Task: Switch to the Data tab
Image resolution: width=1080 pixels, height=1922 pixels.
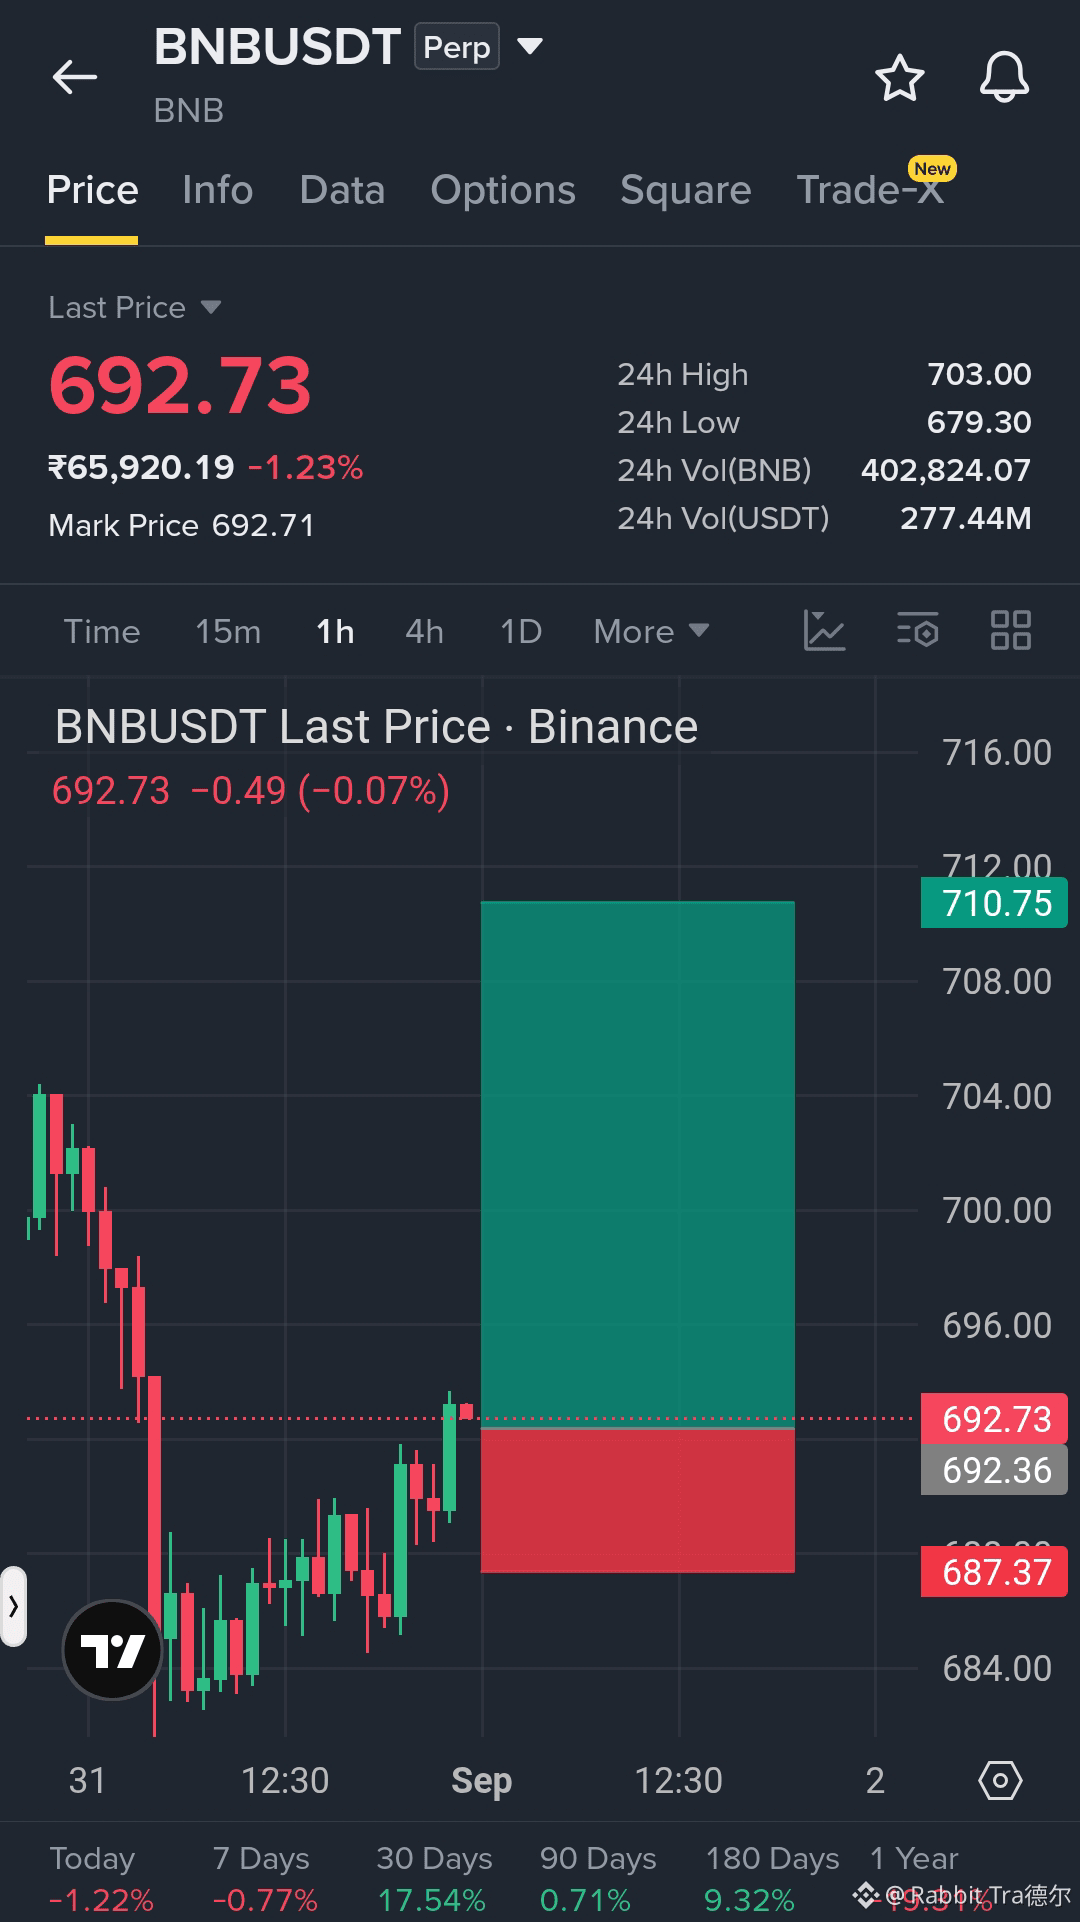Action: pyautogui.click(x=342, y=190)
